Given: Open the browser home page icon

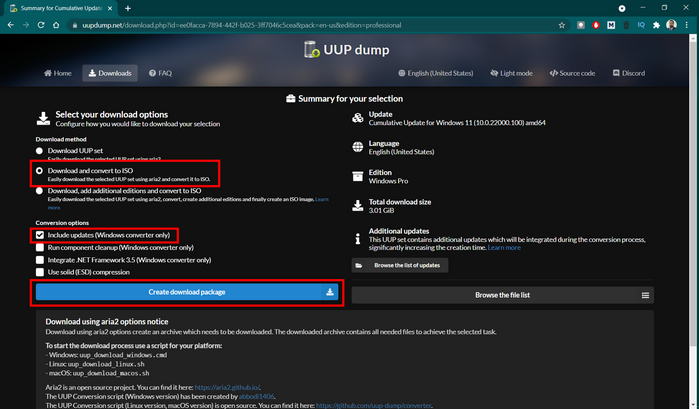Looking at the screenshot, I should pos(56,25).
